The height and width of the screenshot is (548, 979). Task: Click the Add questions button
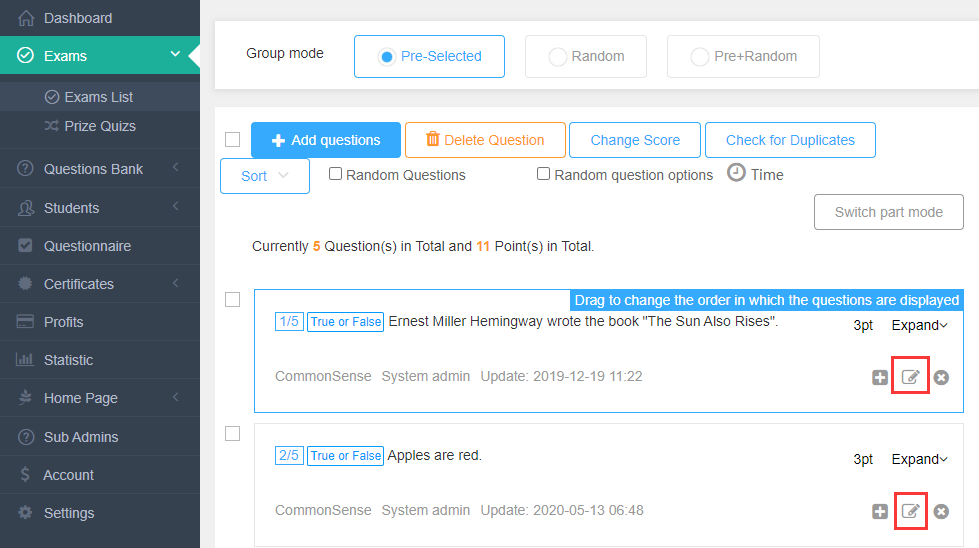(x=326, y=140)
